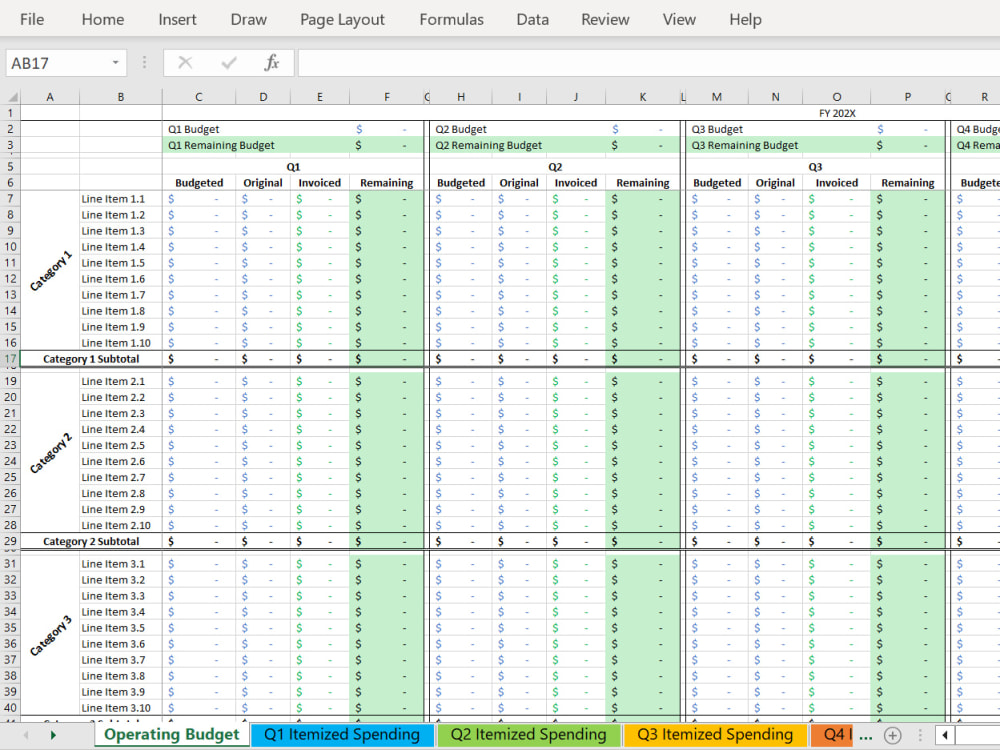
Task: Select the Review ribbon tab
Action: click(604, 19)
